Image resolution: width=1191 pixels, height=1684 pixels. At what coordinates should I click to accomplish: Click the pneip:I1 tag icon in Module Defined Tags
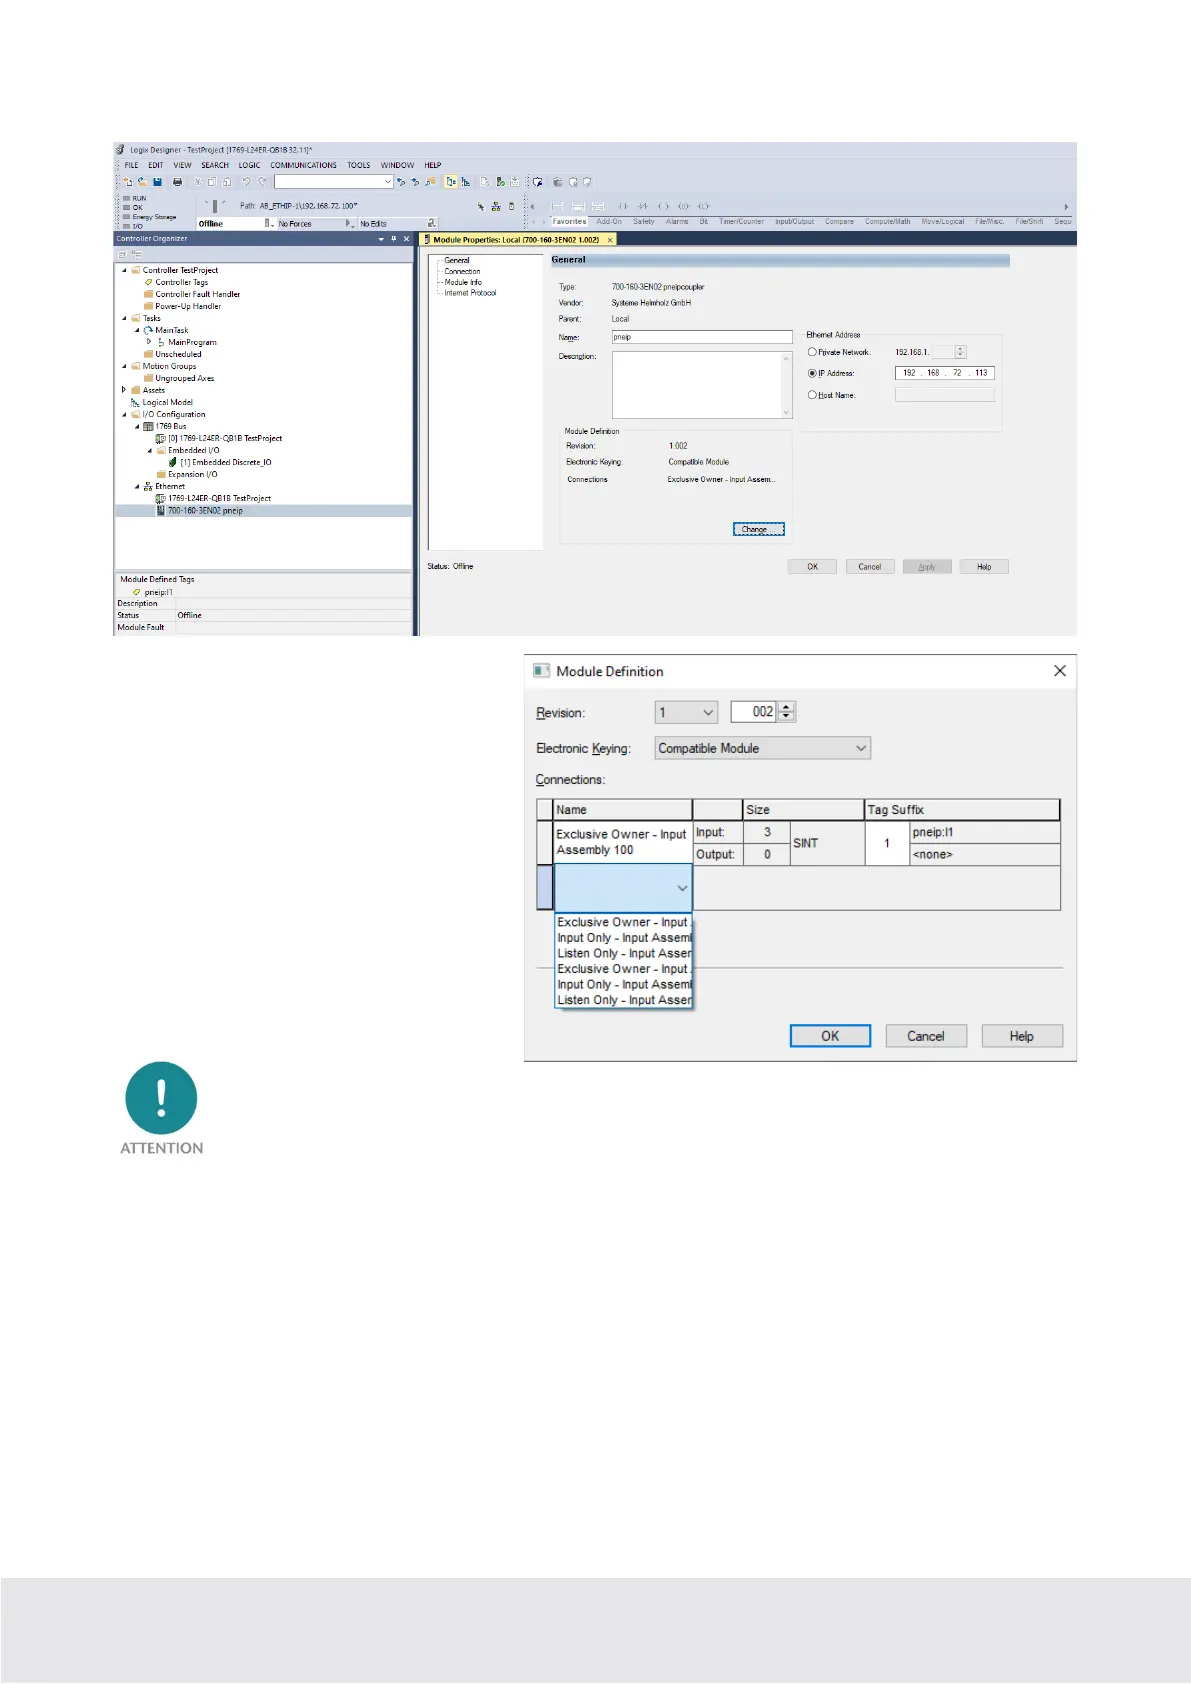(x=137, y=592)
